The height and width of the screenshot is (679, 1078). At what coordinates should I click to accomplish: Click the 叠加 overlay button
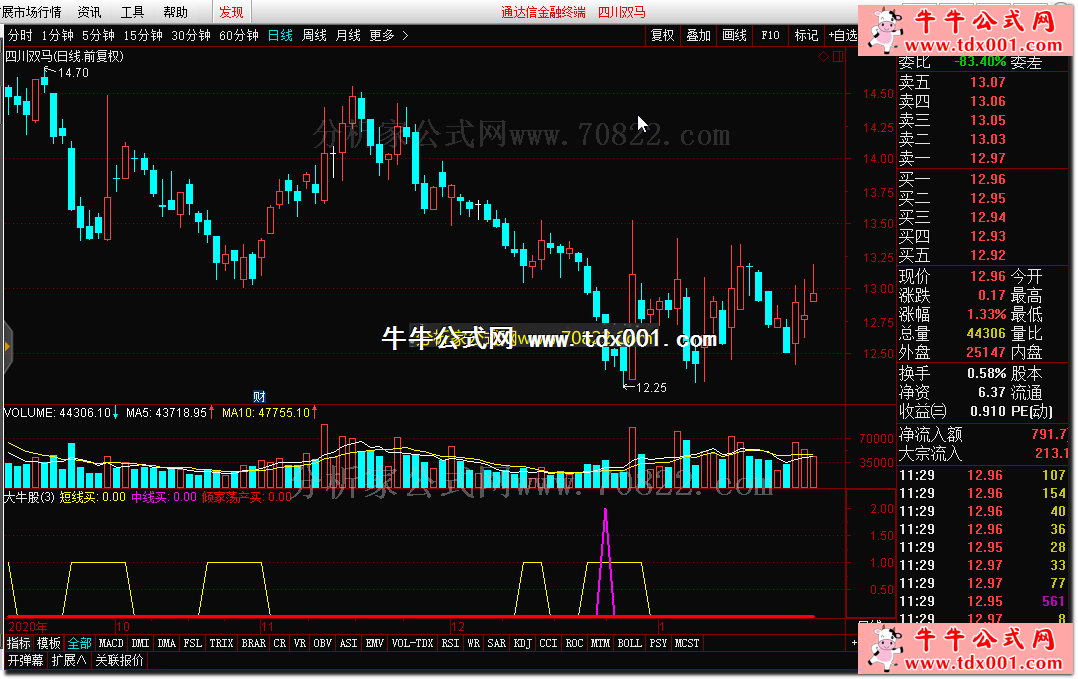tap(698, 35)
